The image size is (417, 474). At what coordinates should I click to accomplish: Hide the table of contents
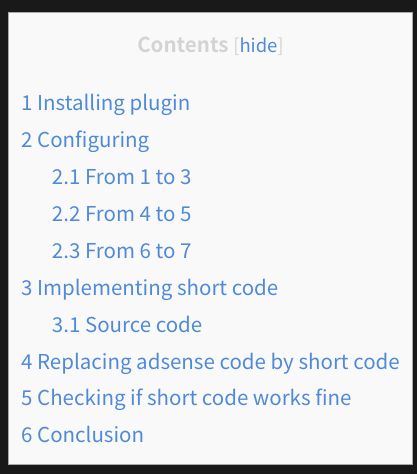pyautogui.click(x=258, y=45)
